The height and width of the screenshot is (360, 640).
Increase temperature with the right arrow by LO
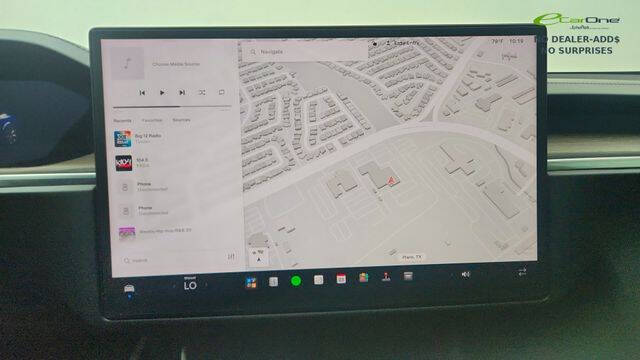tap(206, 285)
